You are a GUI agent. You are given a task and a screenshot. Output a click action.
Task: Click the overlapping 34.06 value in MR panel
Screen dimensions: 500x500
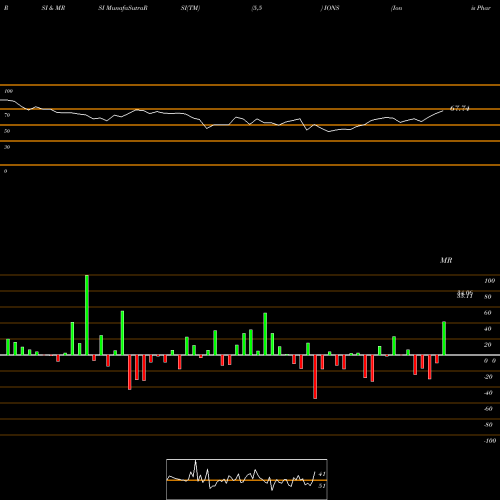(x=465, y=292)
